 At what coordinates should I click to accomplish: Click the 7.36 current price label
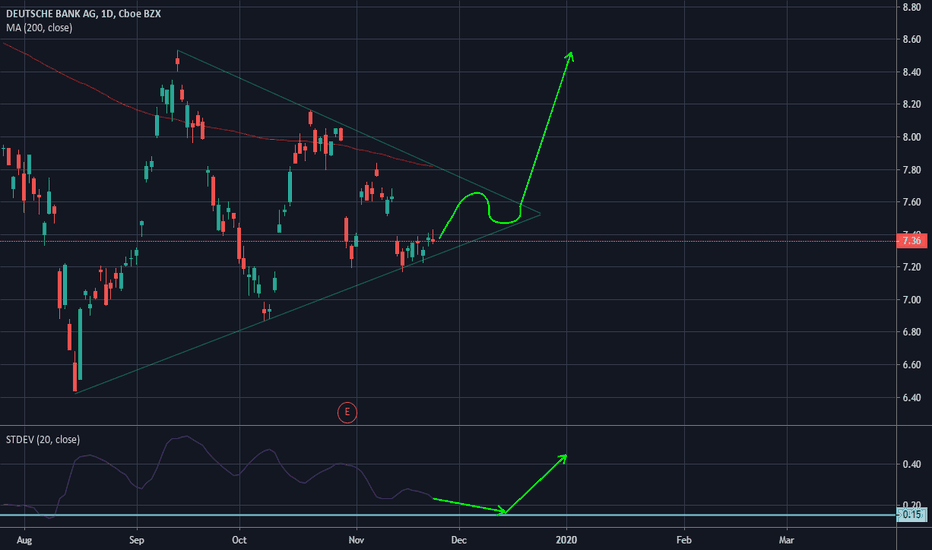pyautogui.click(x=911, y=241)
